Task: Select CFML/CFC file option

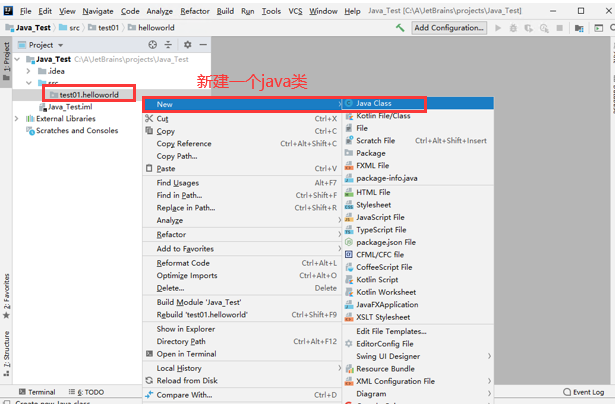Action: [x=418, y=255]
